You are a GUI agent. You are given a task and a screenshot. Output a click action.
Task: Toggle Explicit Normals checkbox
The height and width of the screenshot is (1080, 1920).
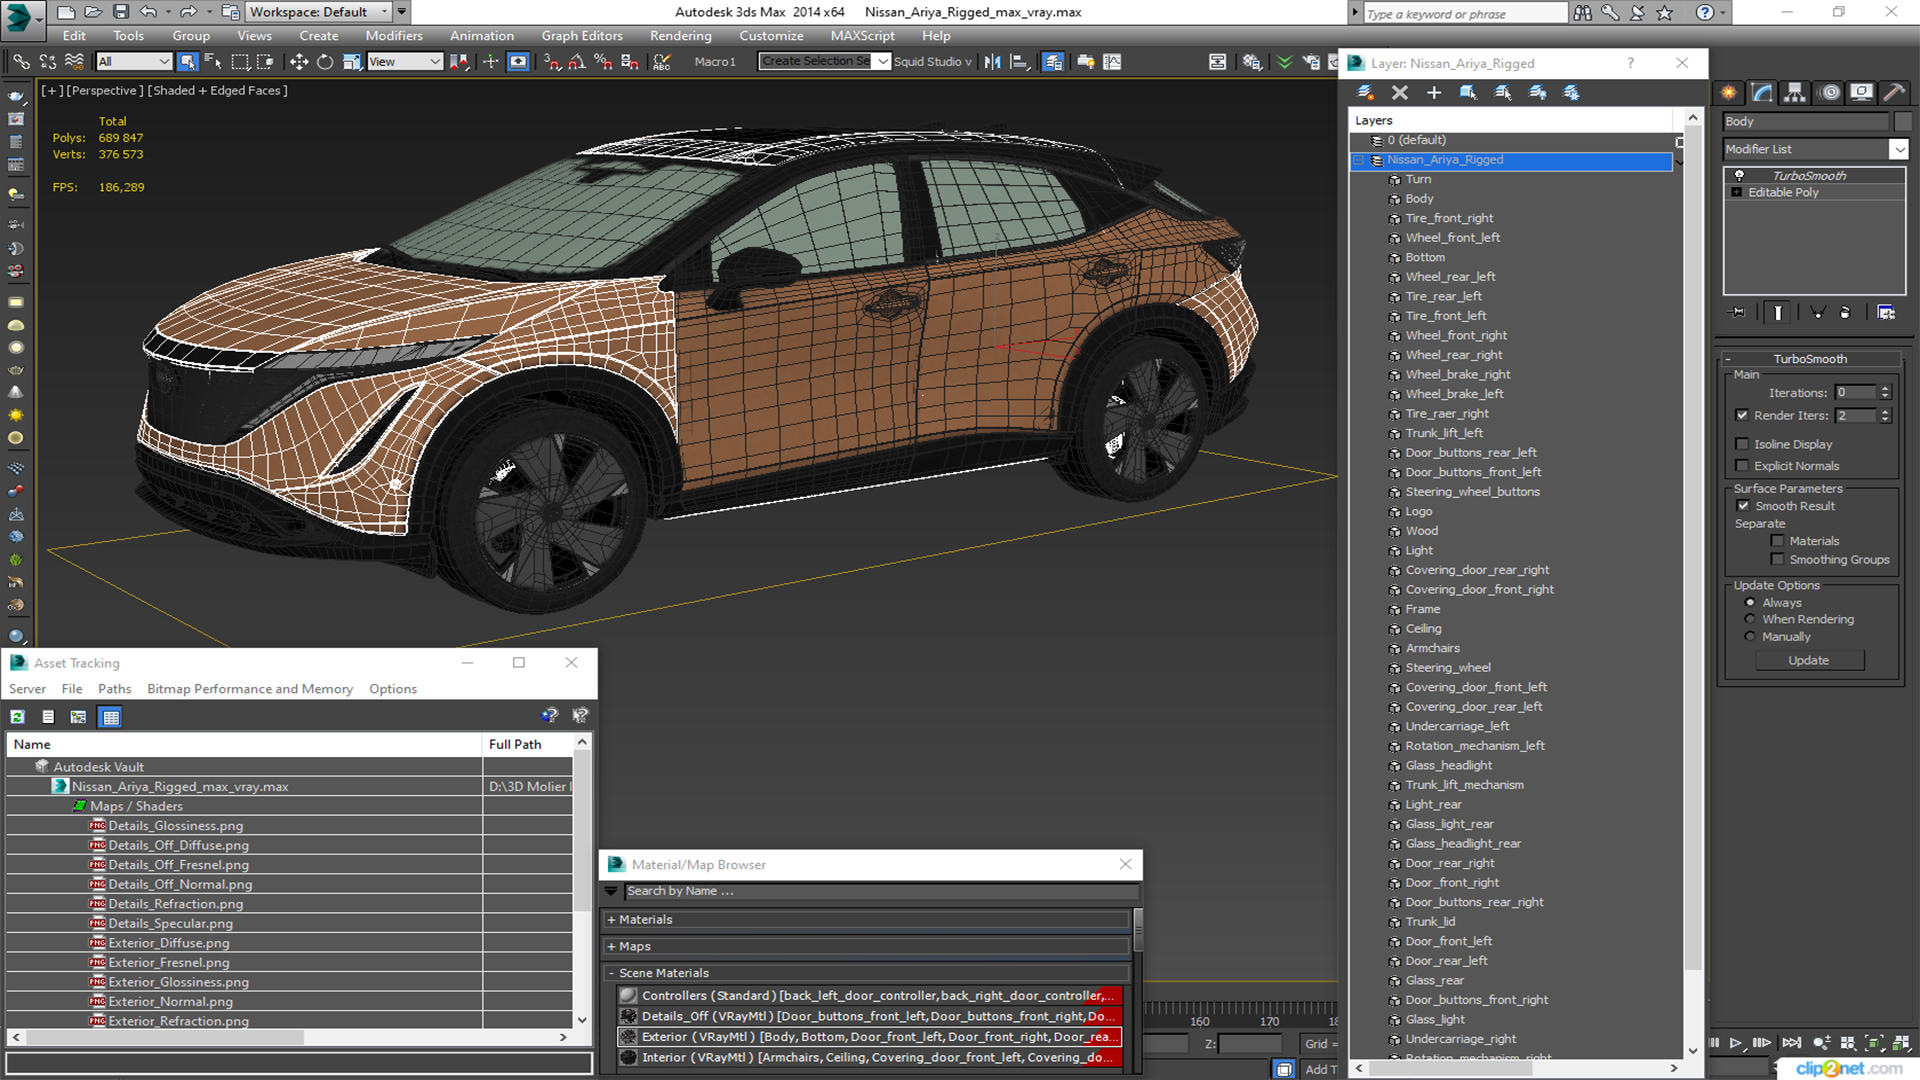(x=1742, y=466)
